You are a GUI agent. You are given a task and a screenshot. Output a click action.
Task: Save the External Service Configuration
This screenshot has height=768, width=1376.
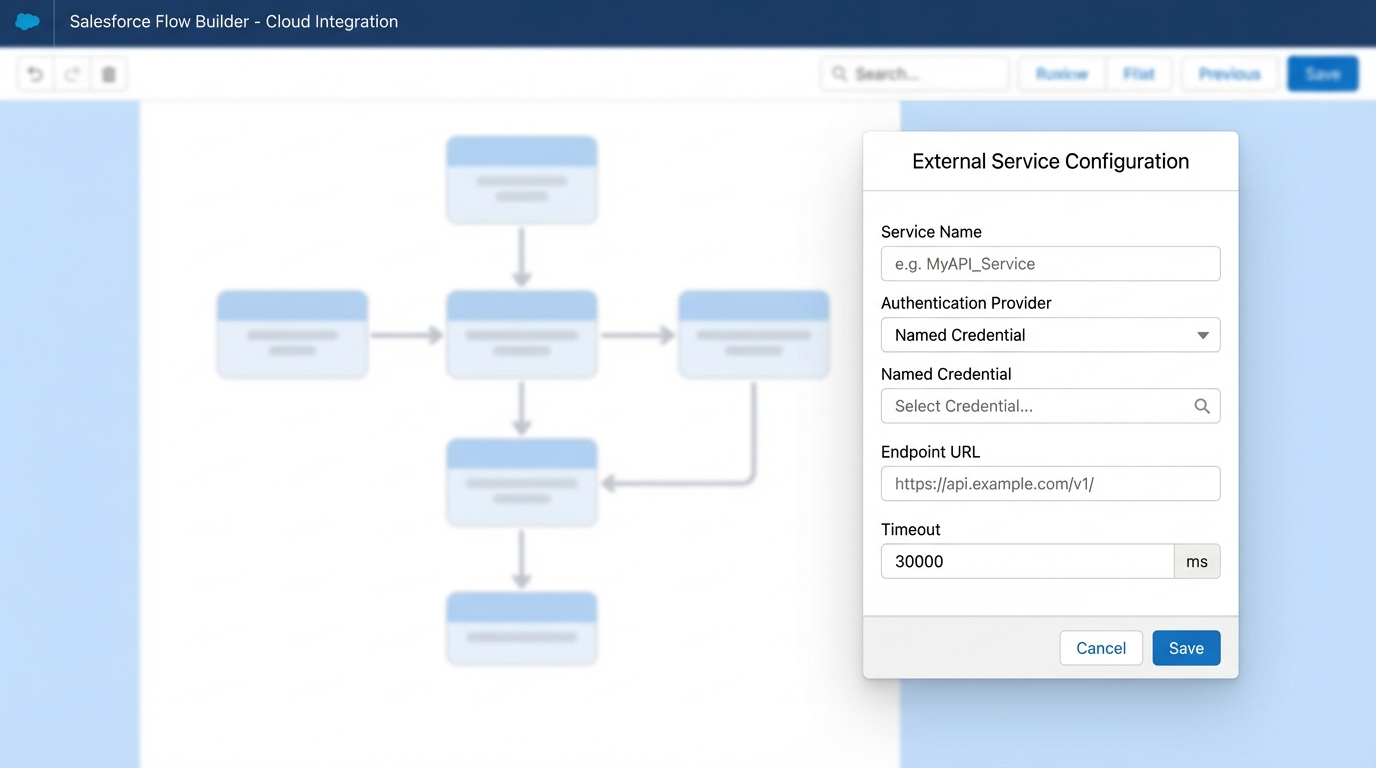pyautogui.click(x=1186, y=648)
